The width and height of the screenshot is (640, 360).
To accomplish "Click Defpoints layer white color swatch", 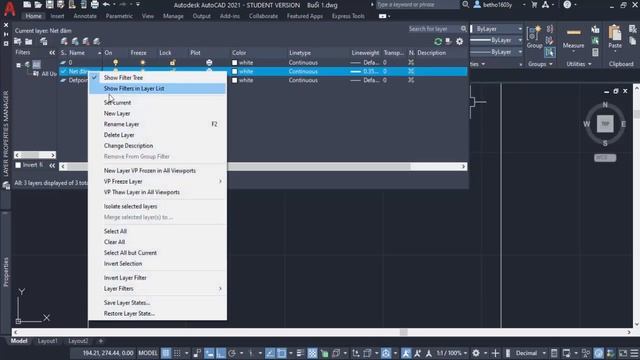I will click(x=234, y=80).
